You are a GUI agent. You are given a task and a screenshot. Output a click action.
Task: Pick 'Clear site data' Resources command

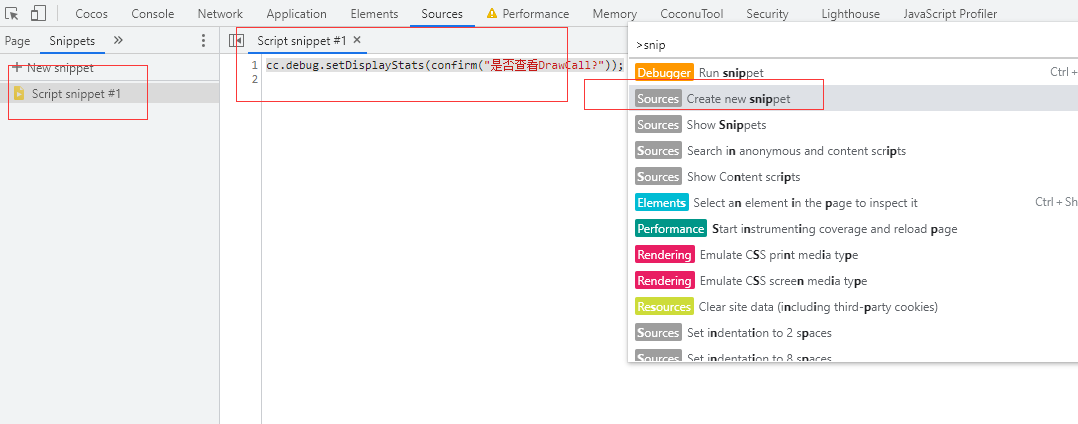pos(818,307)
